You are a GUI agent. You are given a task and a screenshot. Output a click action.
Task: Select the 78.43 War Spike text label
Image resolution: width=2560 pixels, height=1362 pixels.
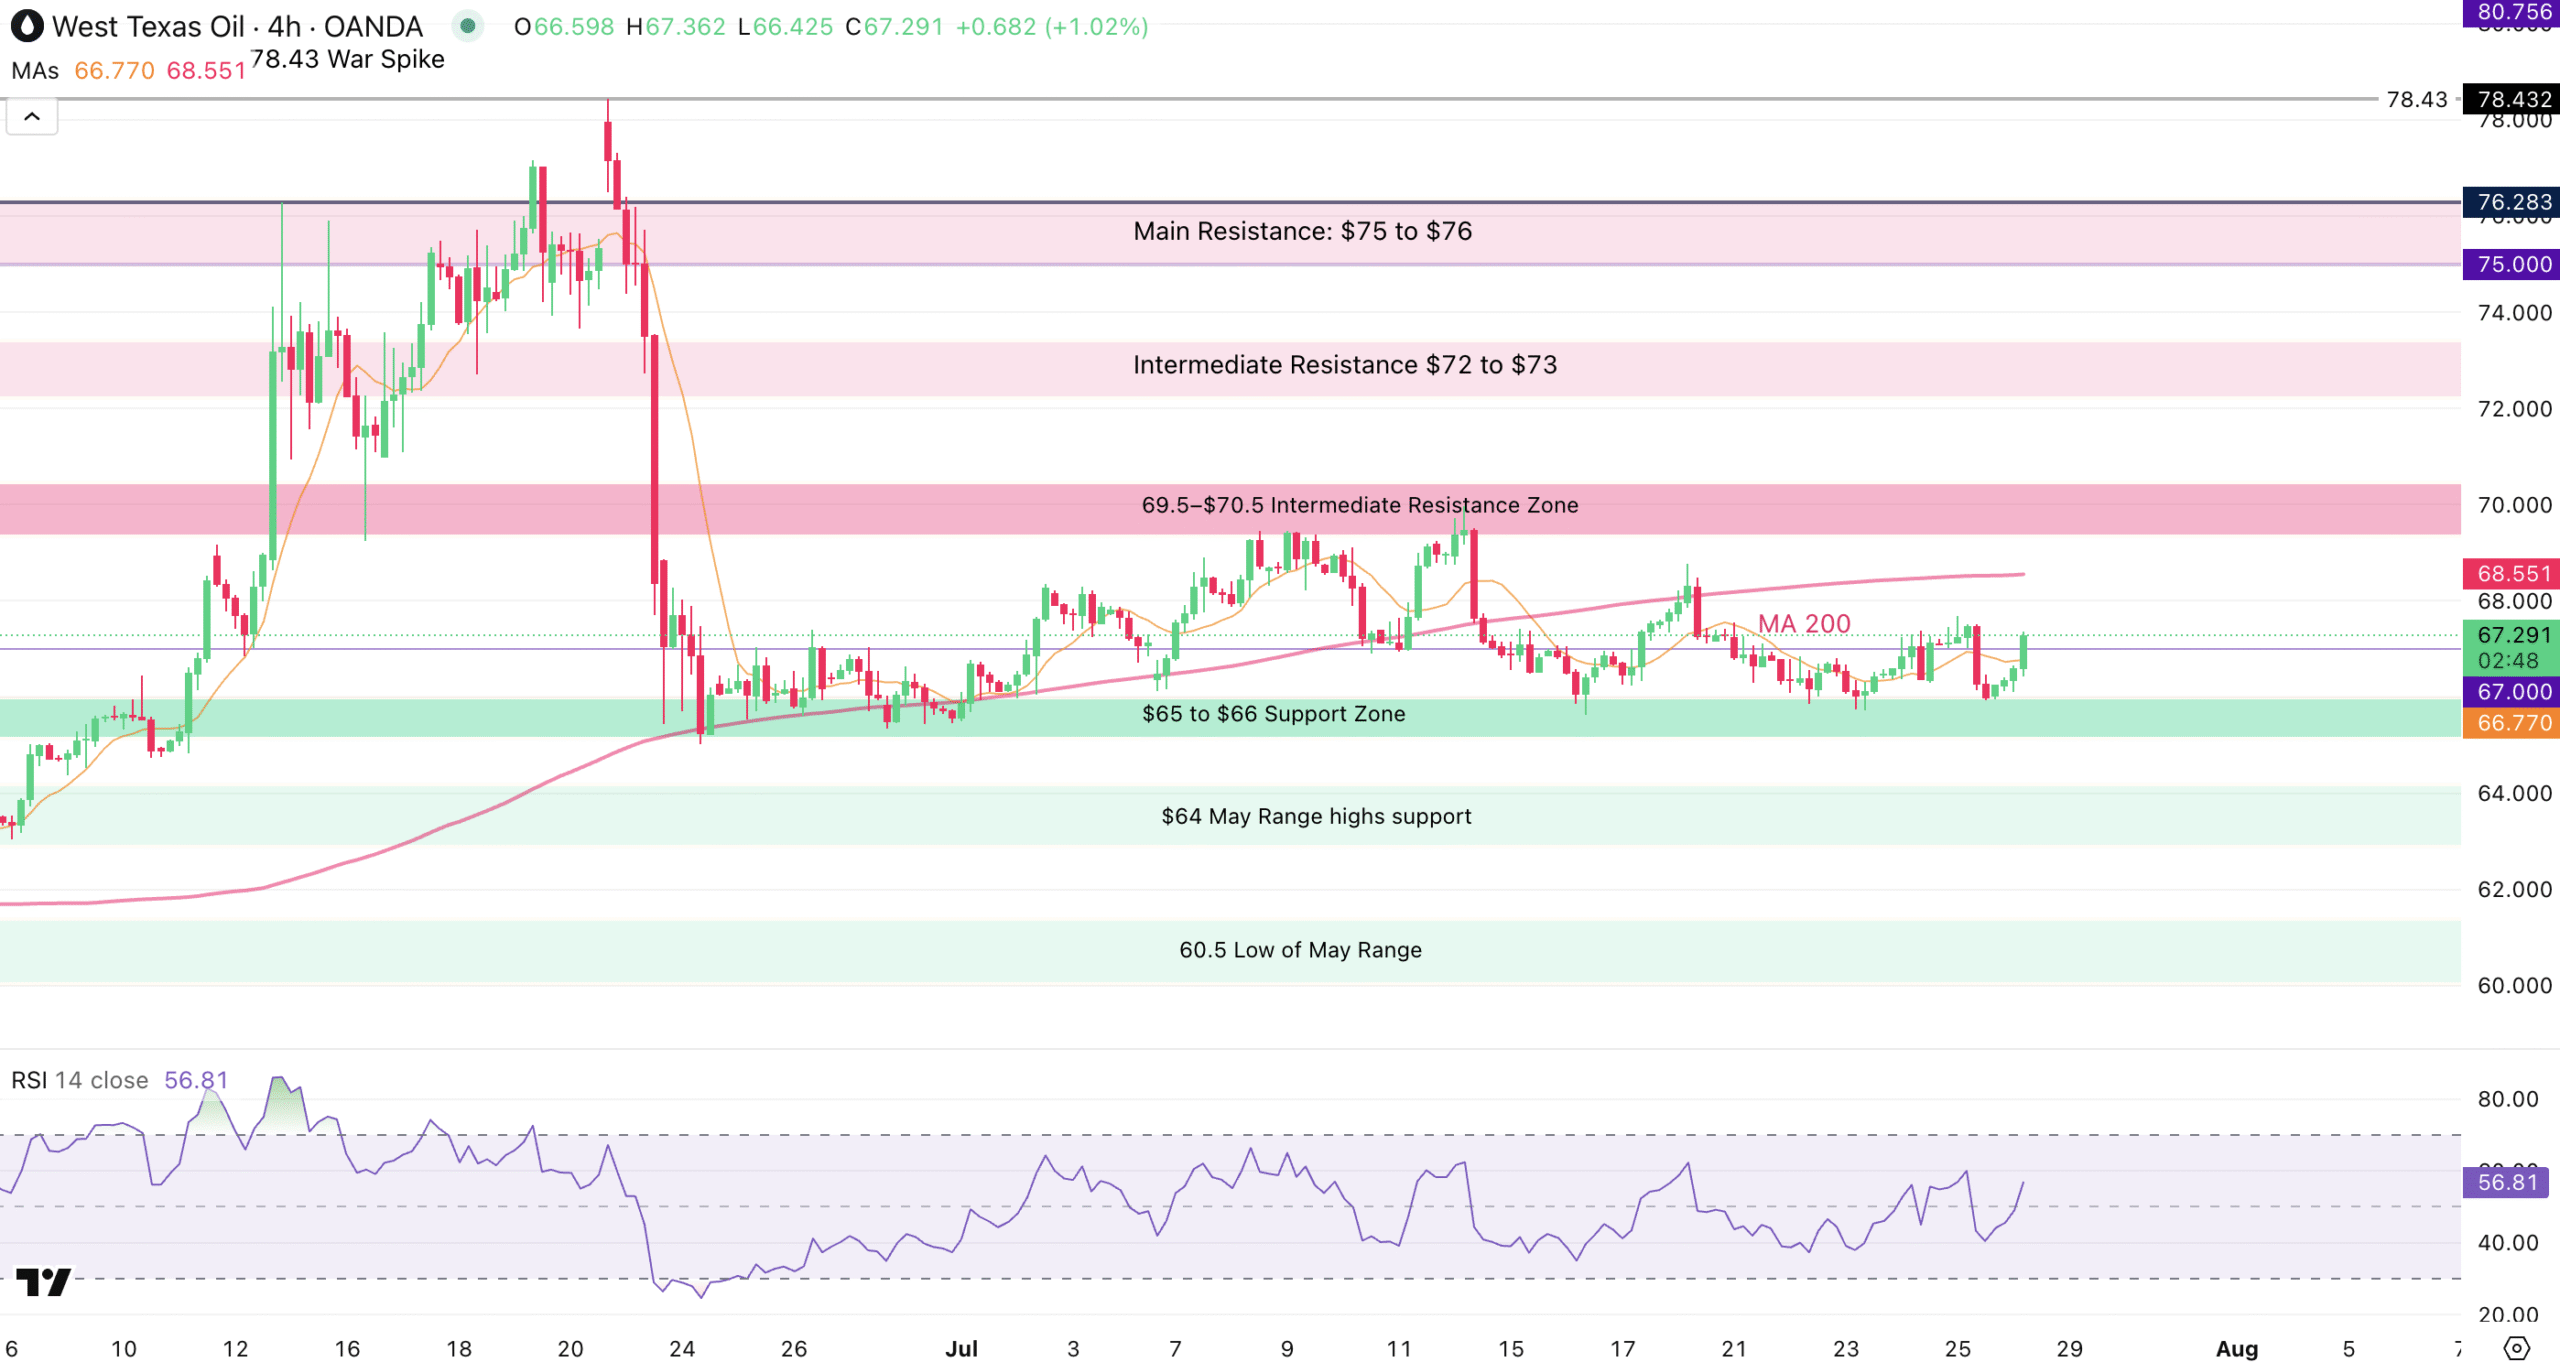(347, 59)
